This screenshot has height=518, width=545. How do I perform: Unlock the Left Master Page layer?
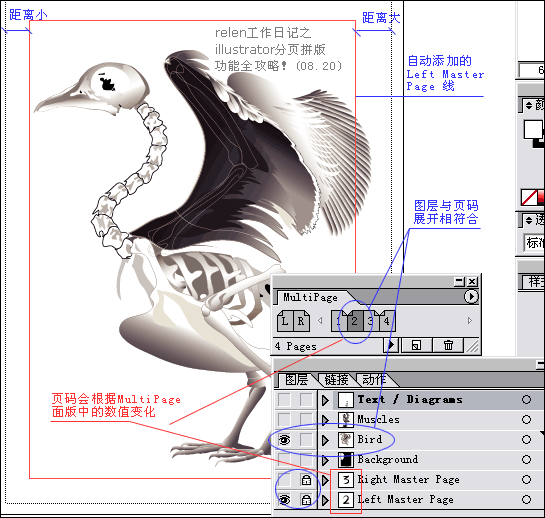point(306,500)
